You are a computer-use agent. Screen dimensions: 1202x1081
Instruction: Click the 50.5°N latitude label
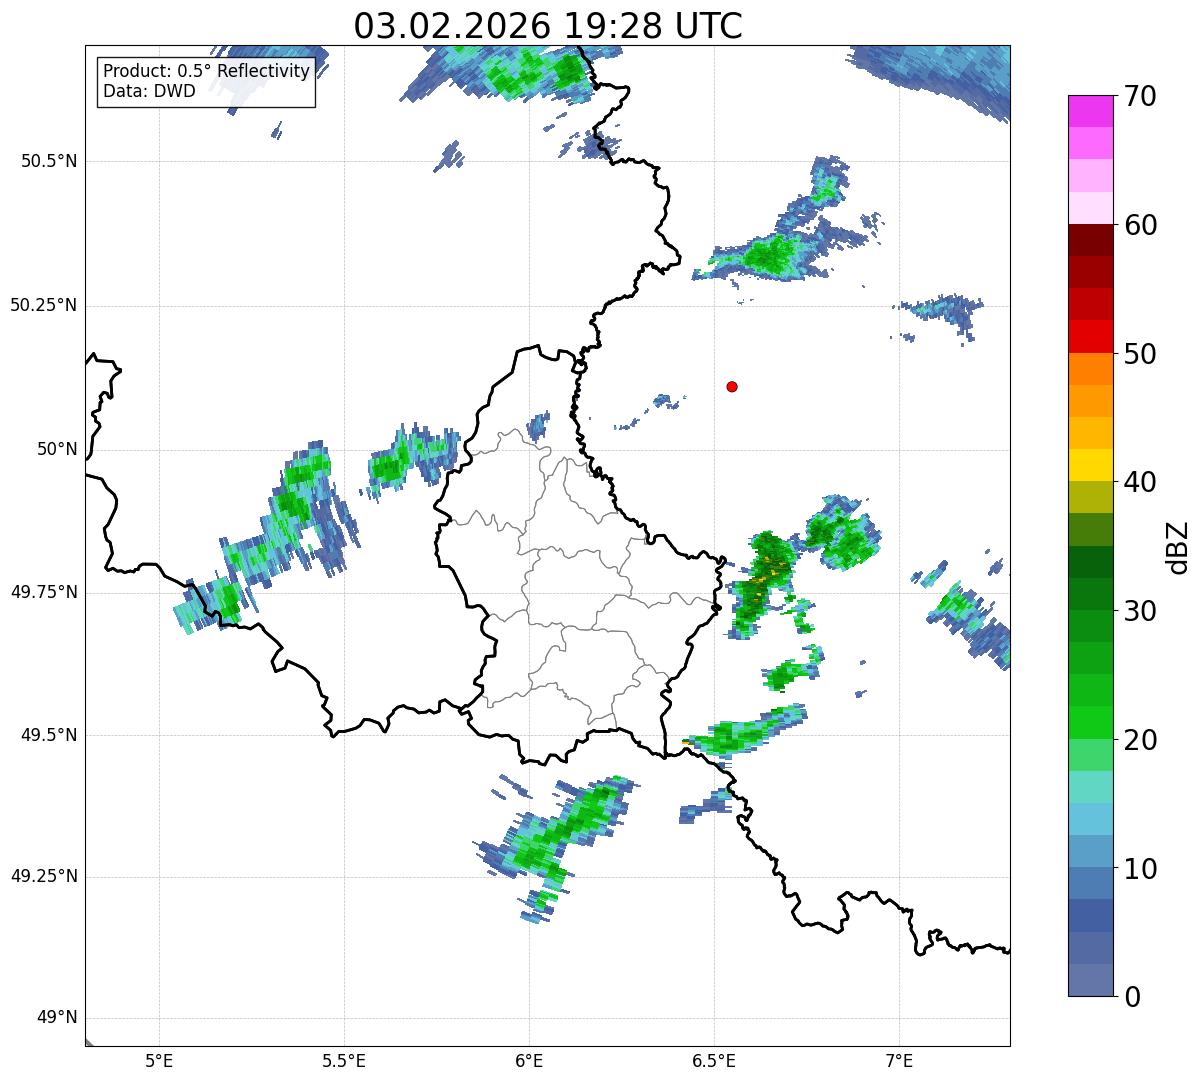48,161
